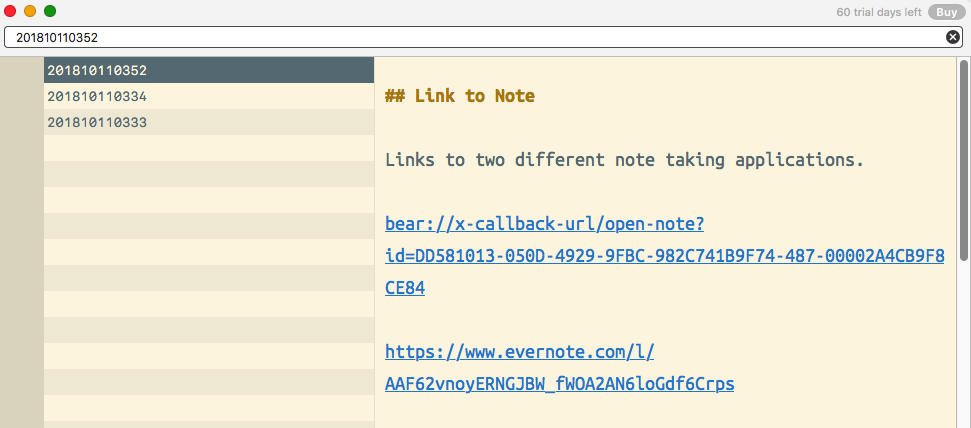971x428 pixels.
Task: Click first empty row below note list
Action: click(209, 148)
